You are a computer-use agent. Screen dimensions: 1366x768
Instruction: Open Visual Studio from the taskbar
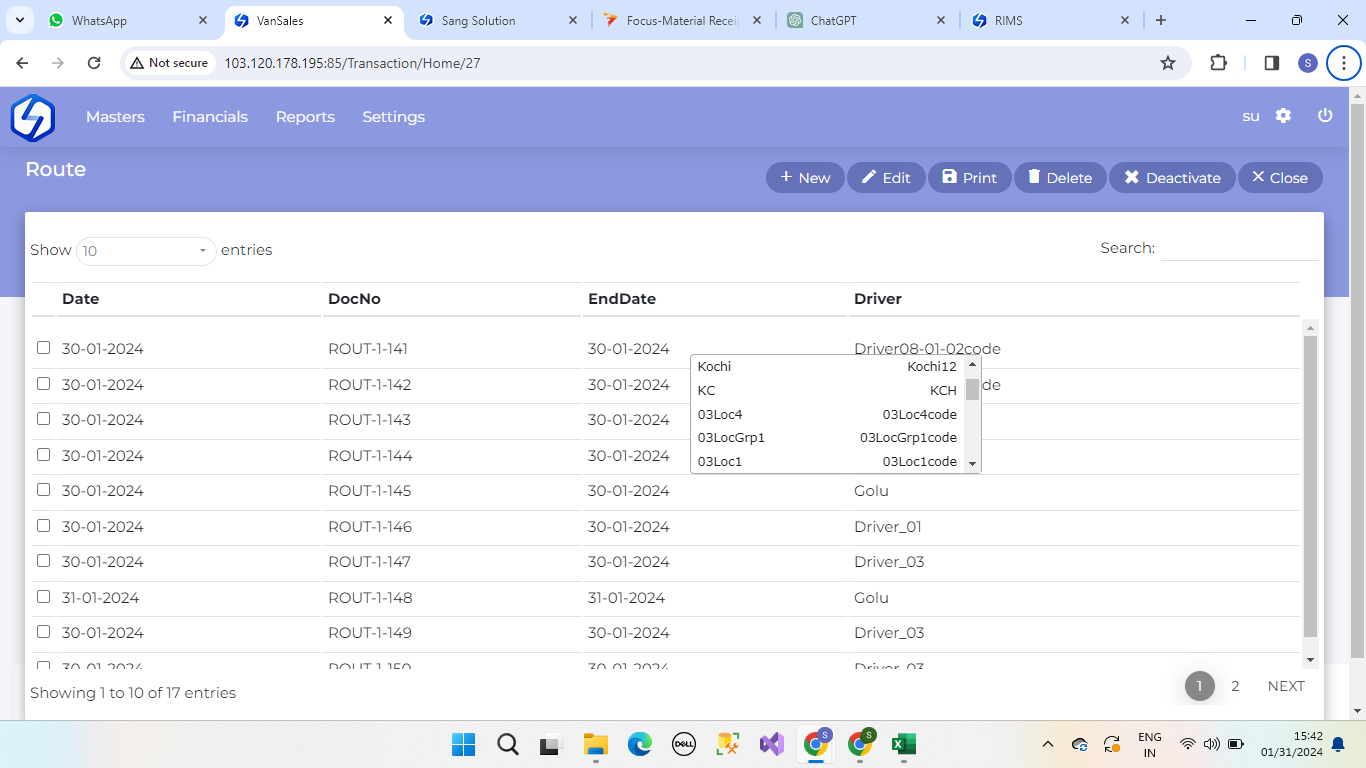(771, 744)
